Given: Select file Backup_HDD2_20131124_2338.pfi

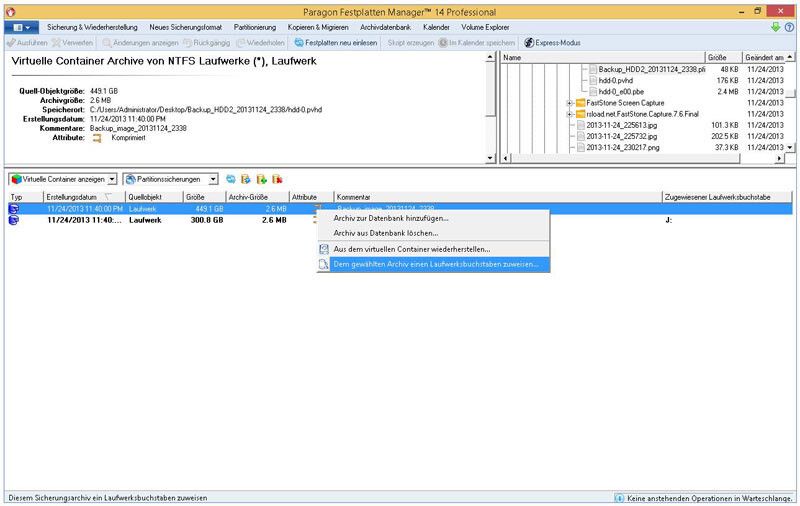Looking at the screenshot, I should (652, 69).
